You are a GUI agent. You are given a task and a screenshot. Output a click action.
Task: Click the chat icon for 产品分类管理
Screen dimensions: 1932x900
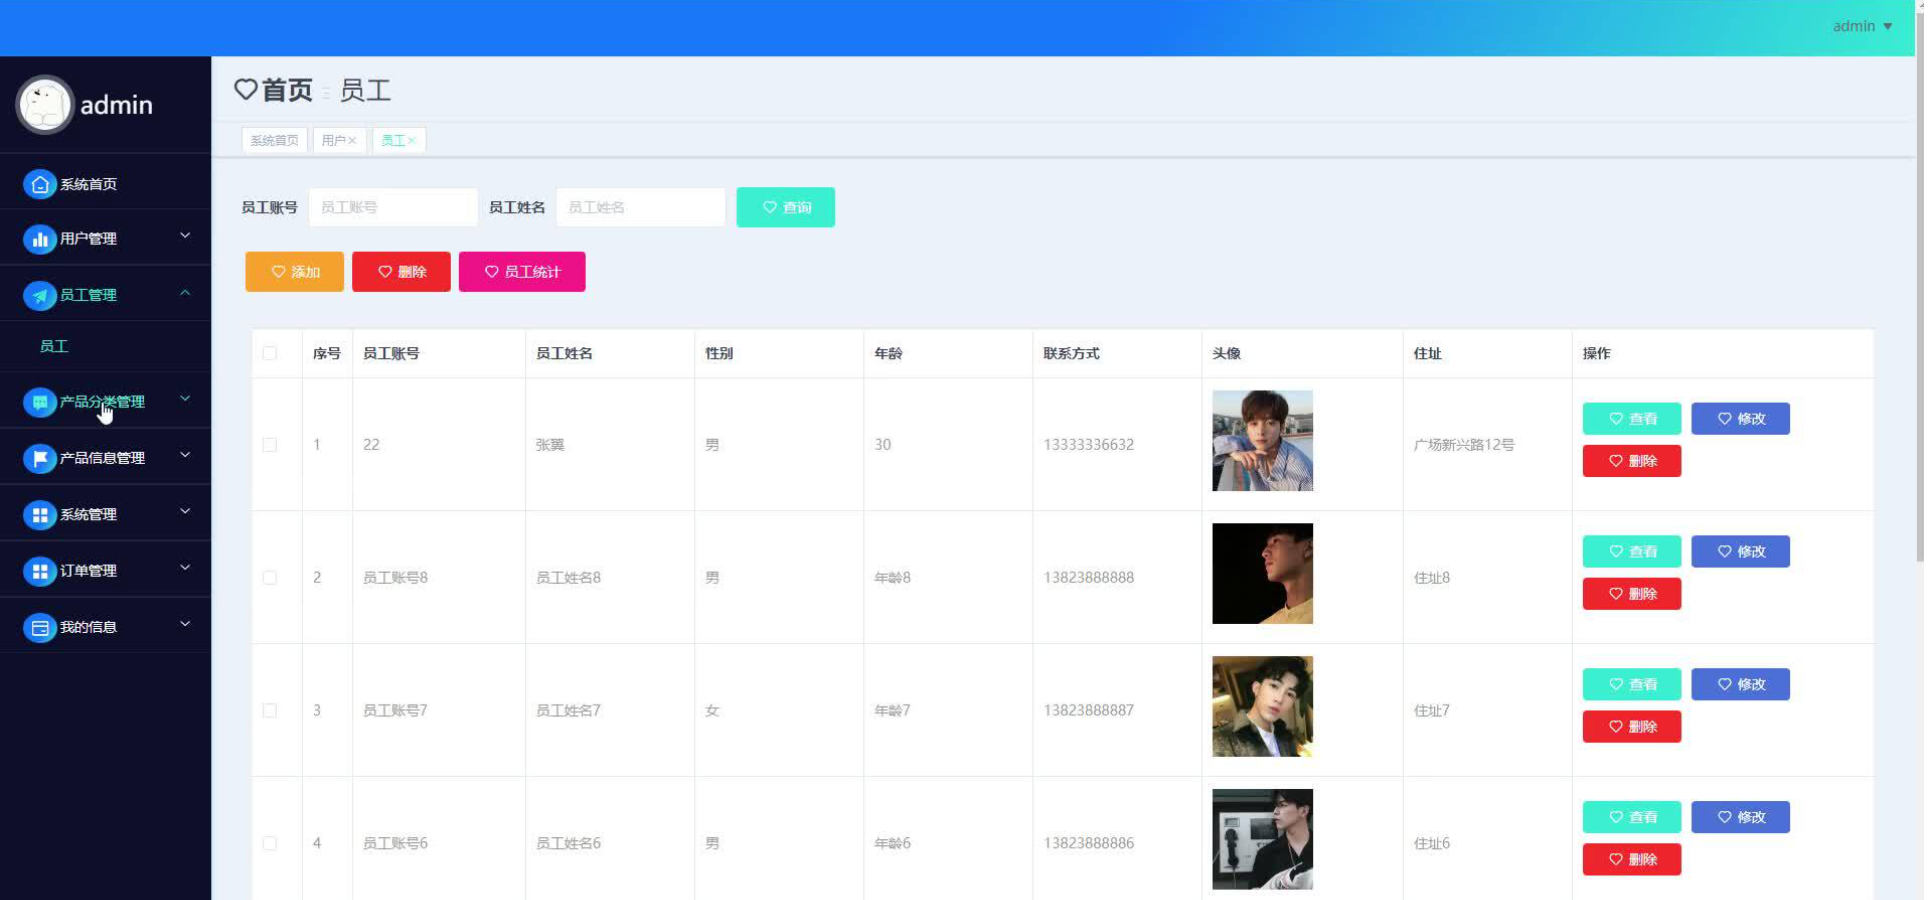tap(39, 402)
